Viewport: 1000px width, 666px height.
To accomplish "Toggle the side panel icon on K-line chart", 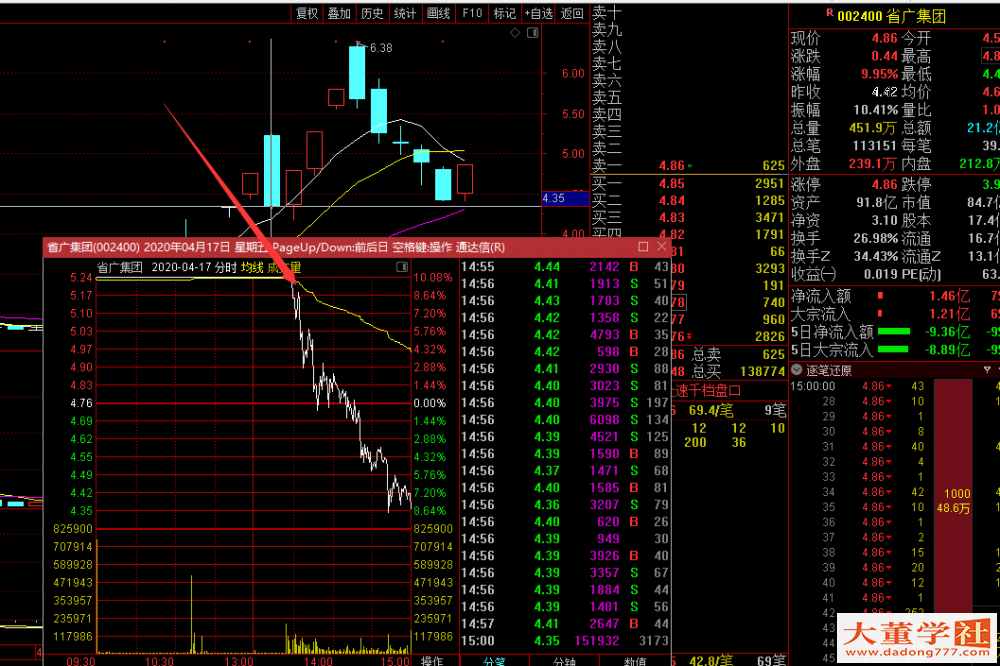I will 531,33.
